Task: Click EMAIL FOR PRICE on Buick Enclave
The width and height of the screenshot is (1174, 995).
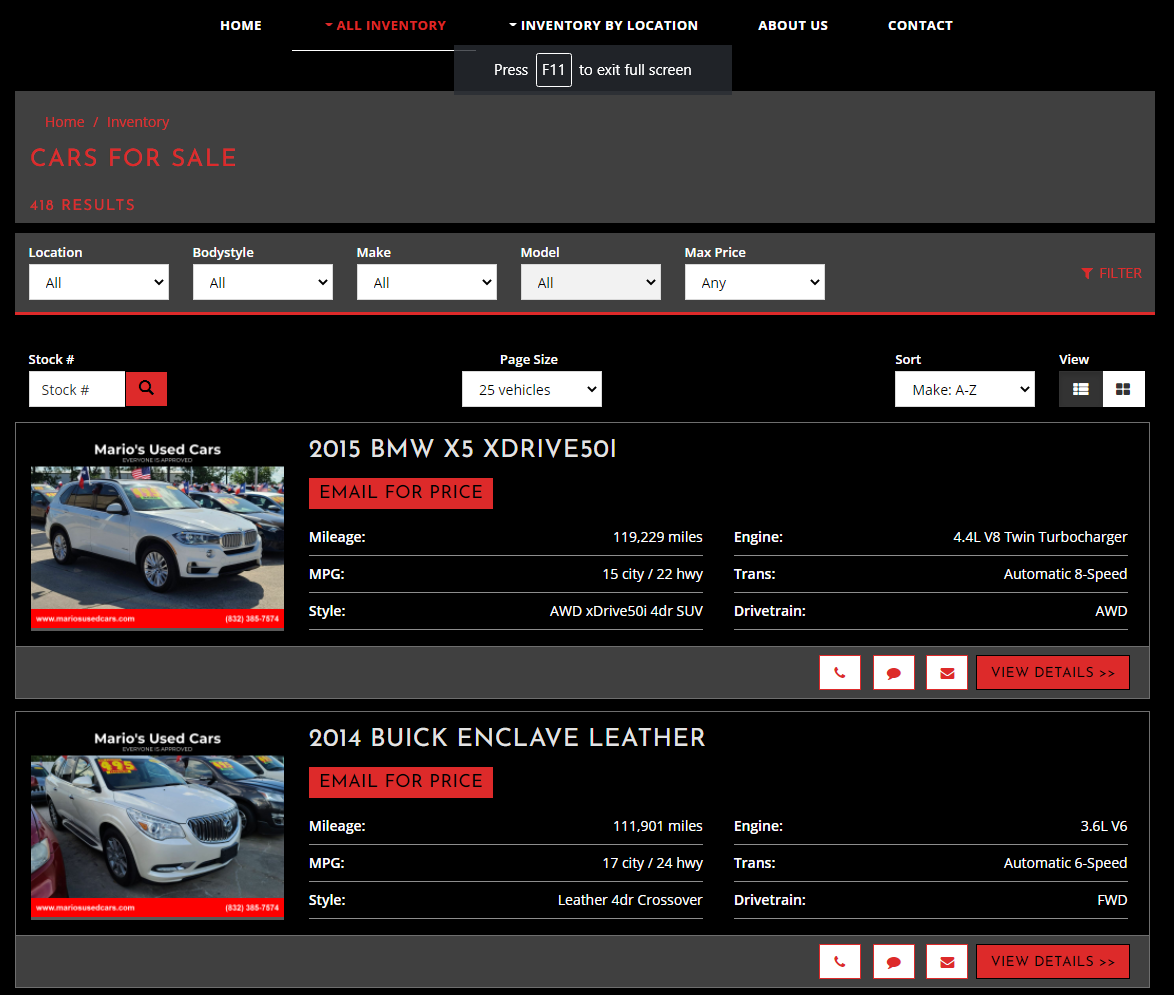Action: coord(401,782)
